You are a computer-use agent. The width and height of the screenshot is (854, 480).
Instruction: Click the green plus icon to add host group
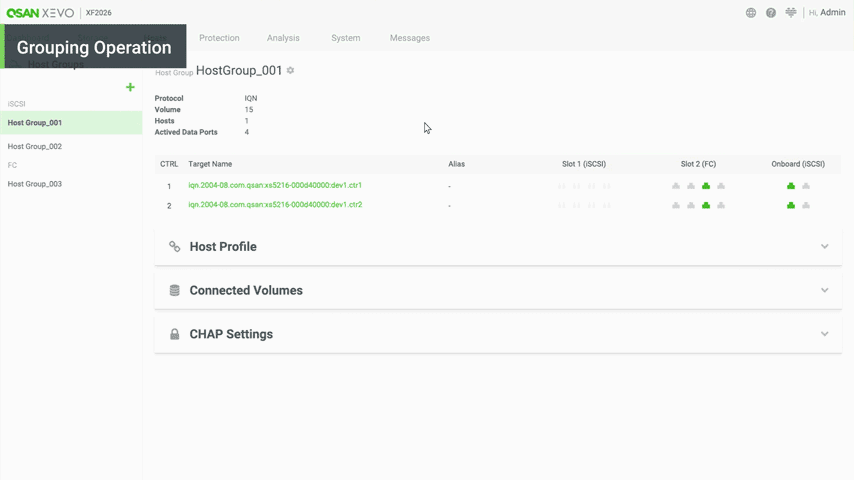point(130,87)
